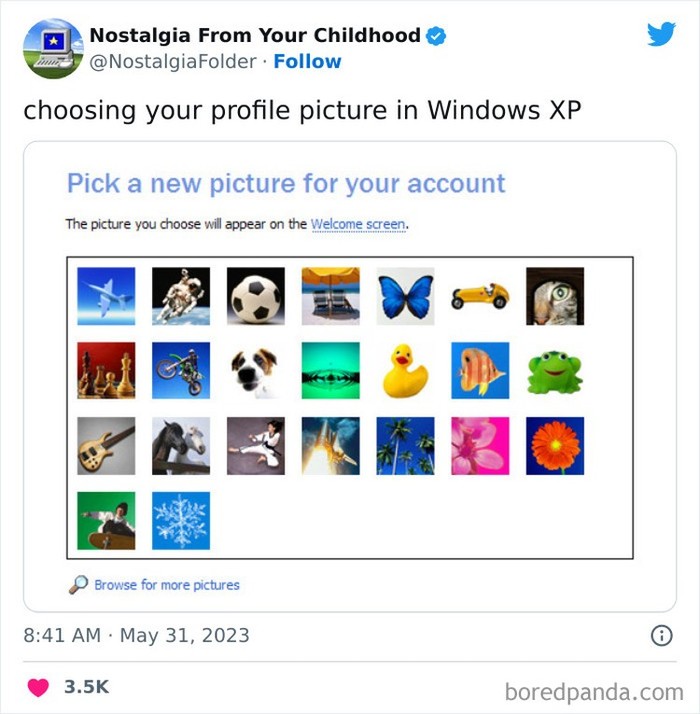The height and width of the screenshot is (714, 700).
Task: Pick the soccer ball picture
Action: tap(255, 296)
